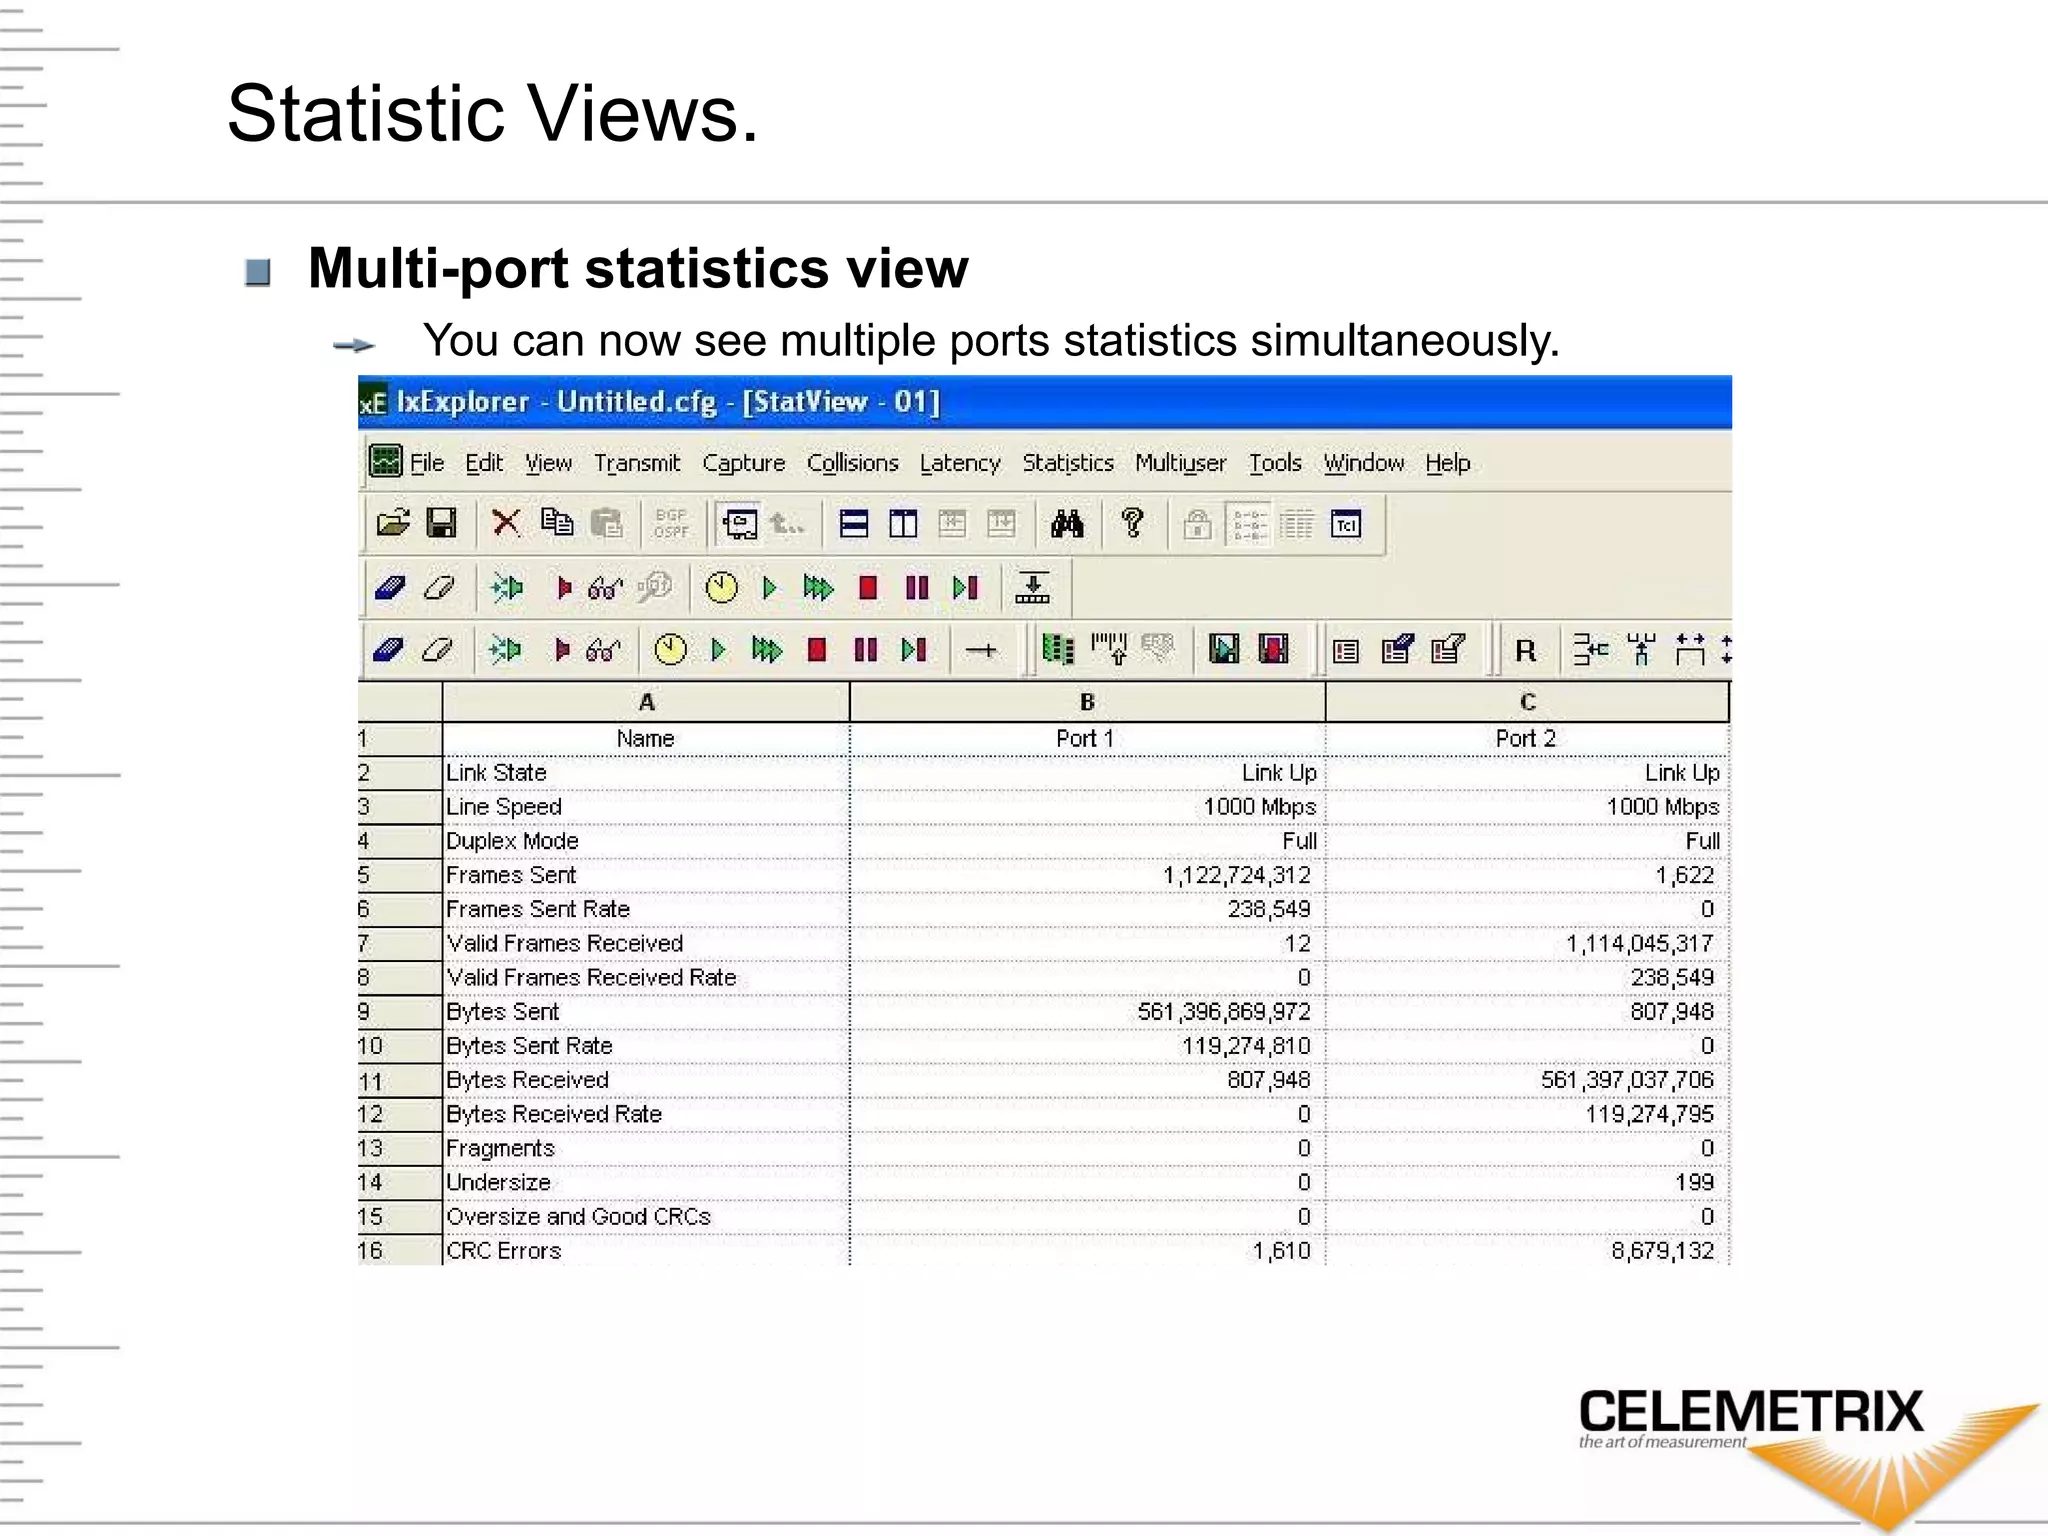Open the Multiuser menu
This screenshot has height=1536, width=2048.
tap(1180, 463)
